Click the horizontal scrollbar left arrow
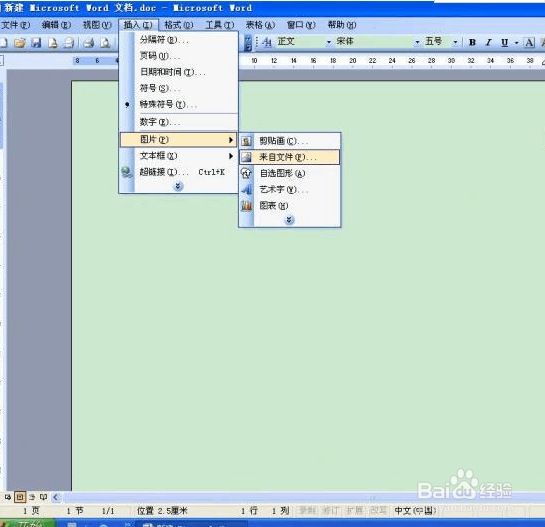This screenshot has height=527, width=545. [56, 497]
